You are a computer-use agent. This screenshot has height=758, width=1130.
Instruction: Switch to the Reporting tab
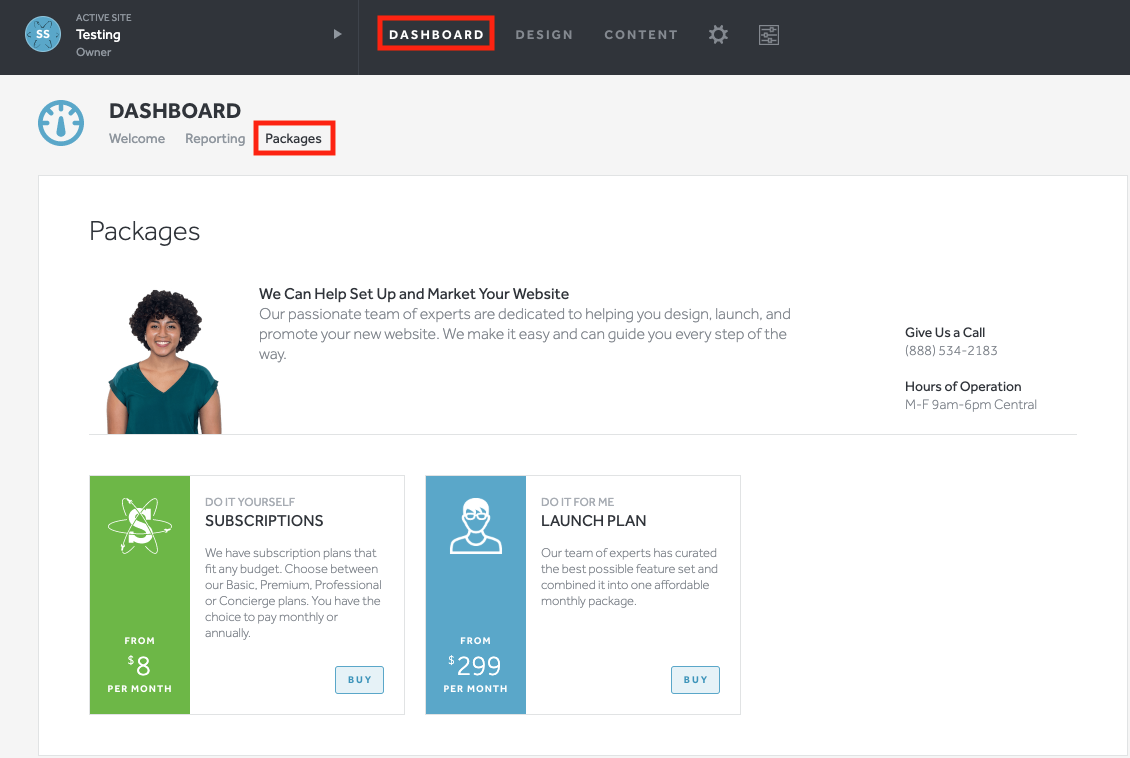coord(215,138)
